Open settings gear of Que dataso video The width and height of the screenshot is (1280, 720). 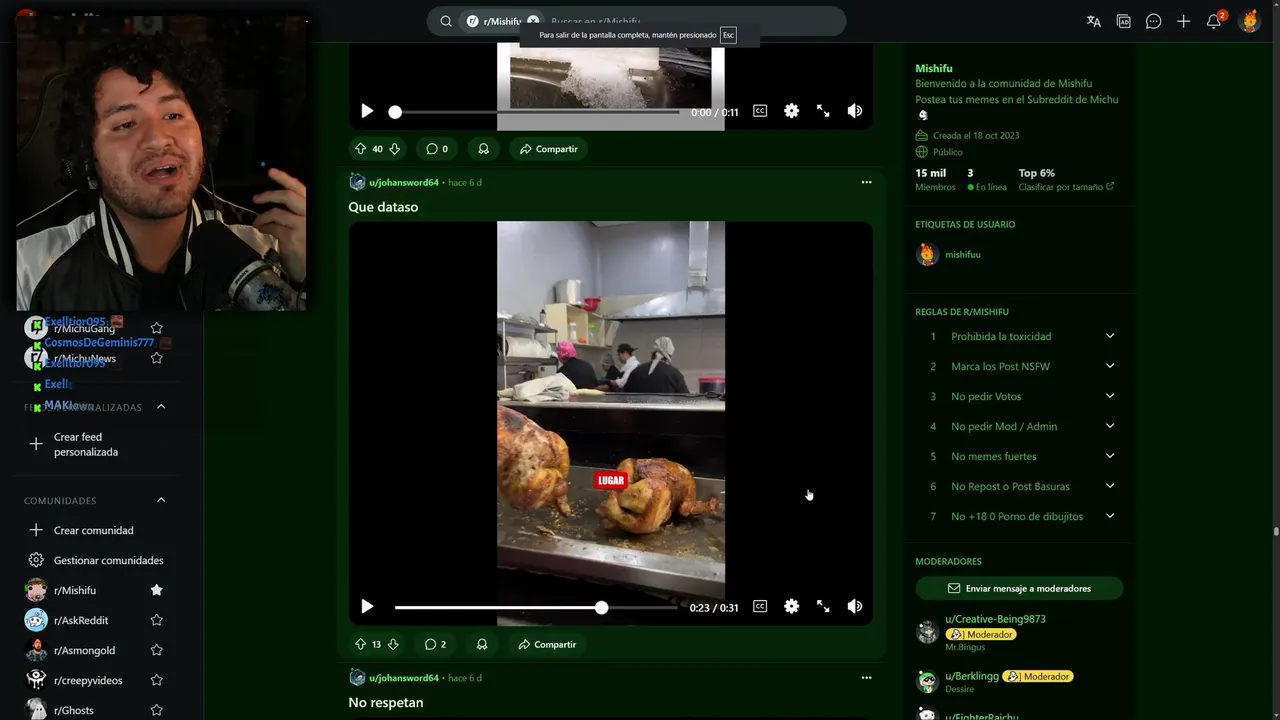(791, 606)
